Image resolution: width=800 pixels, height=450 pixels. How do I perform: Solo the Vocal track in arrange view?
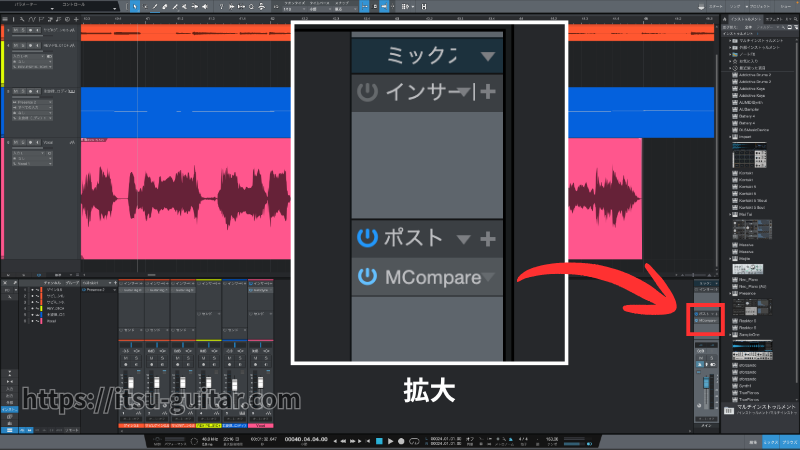tap(23, 142)
